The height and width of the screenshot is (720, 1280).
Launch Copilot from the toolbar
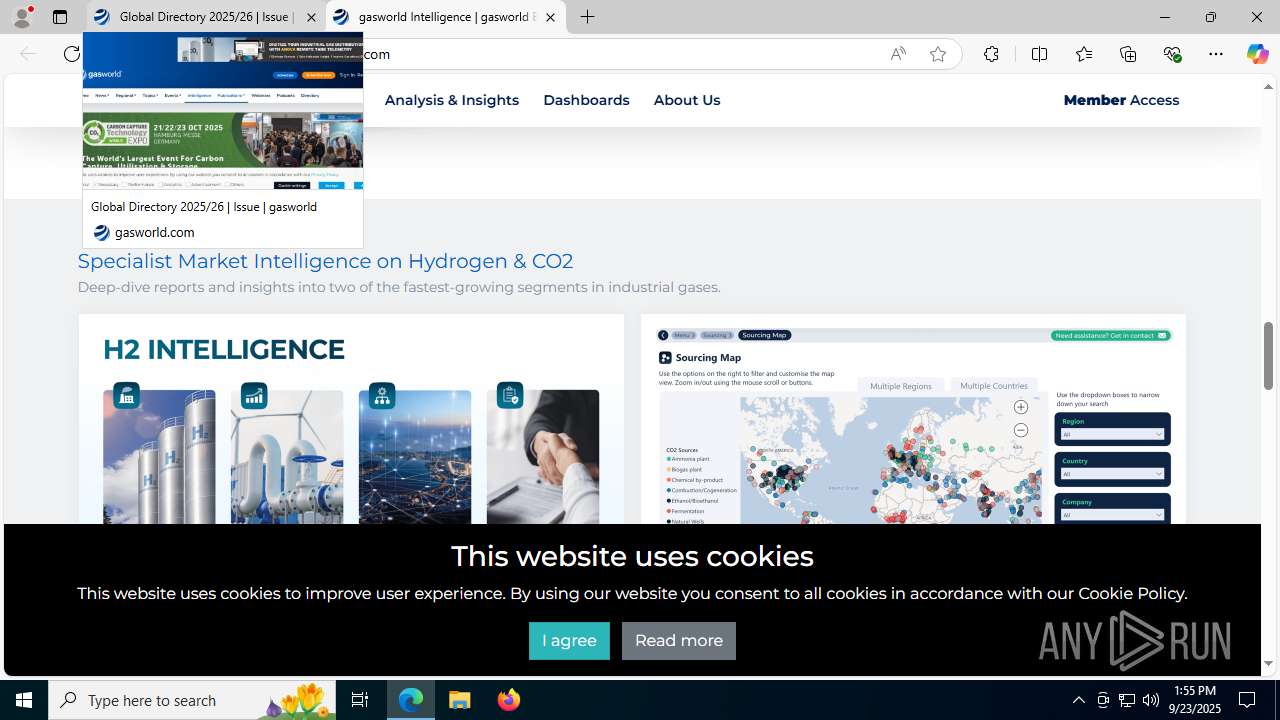[1257, 54]
